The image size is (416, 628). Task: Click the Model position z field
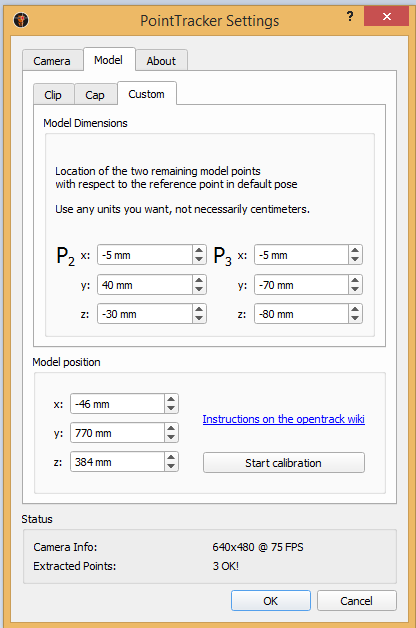click(x=117, y=462)
